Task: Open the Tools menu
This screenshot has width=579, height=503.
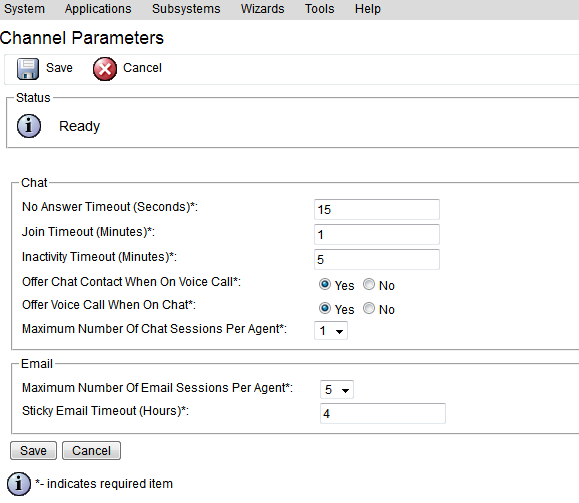Action: click(319, 8)
